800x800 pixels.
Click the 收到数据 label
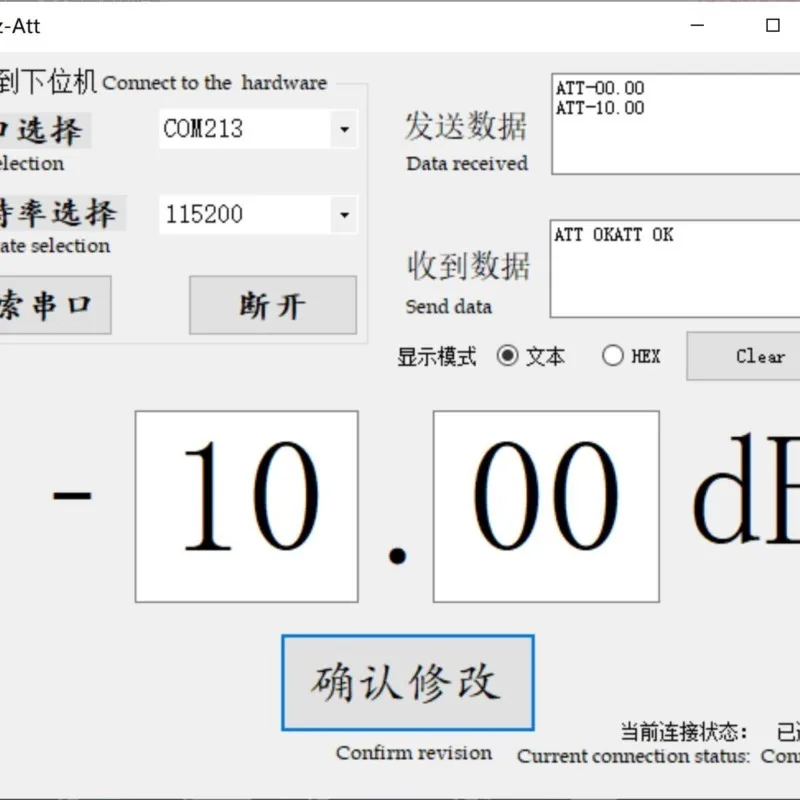[469, 266]
